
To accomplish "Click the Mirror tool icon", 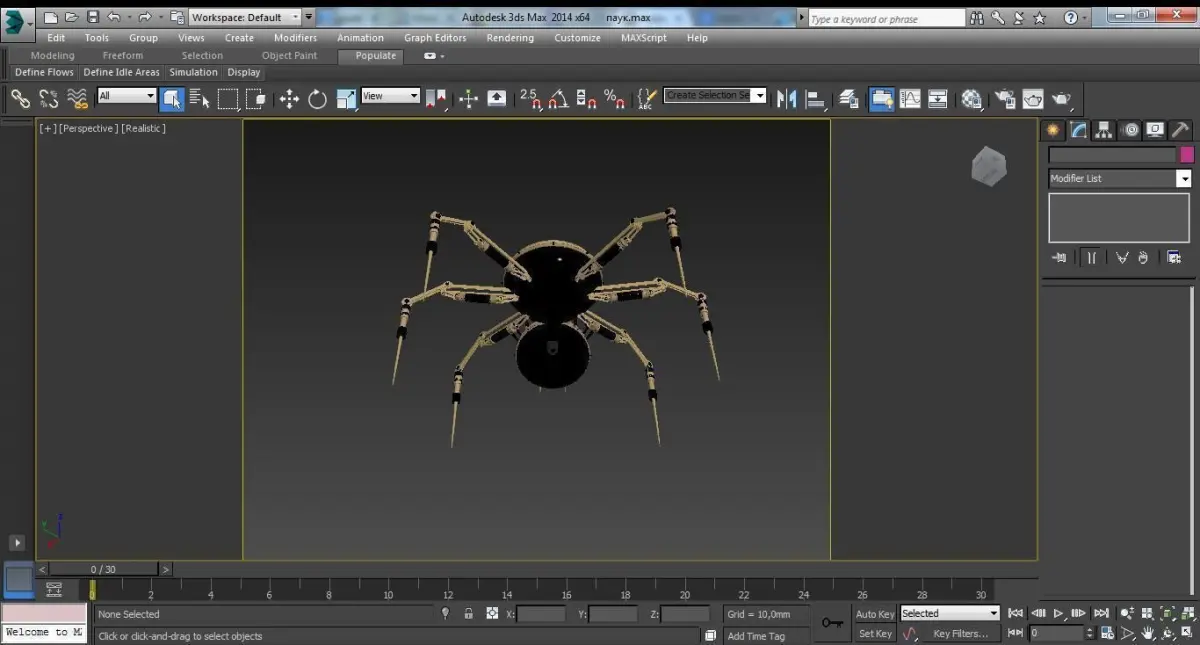I will pyautogui.click(x=787, y=98).
